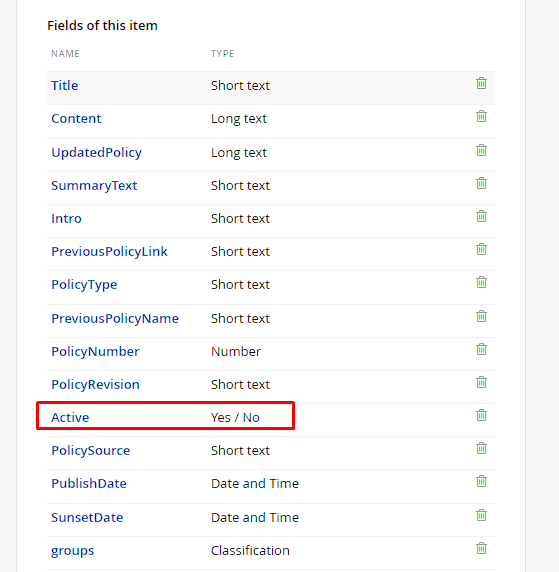Image resolution: width=559 pixels, height=572 pixels.
Task: Remove UpdatedPolicy field via trash icon
Action: coord(481,150)
